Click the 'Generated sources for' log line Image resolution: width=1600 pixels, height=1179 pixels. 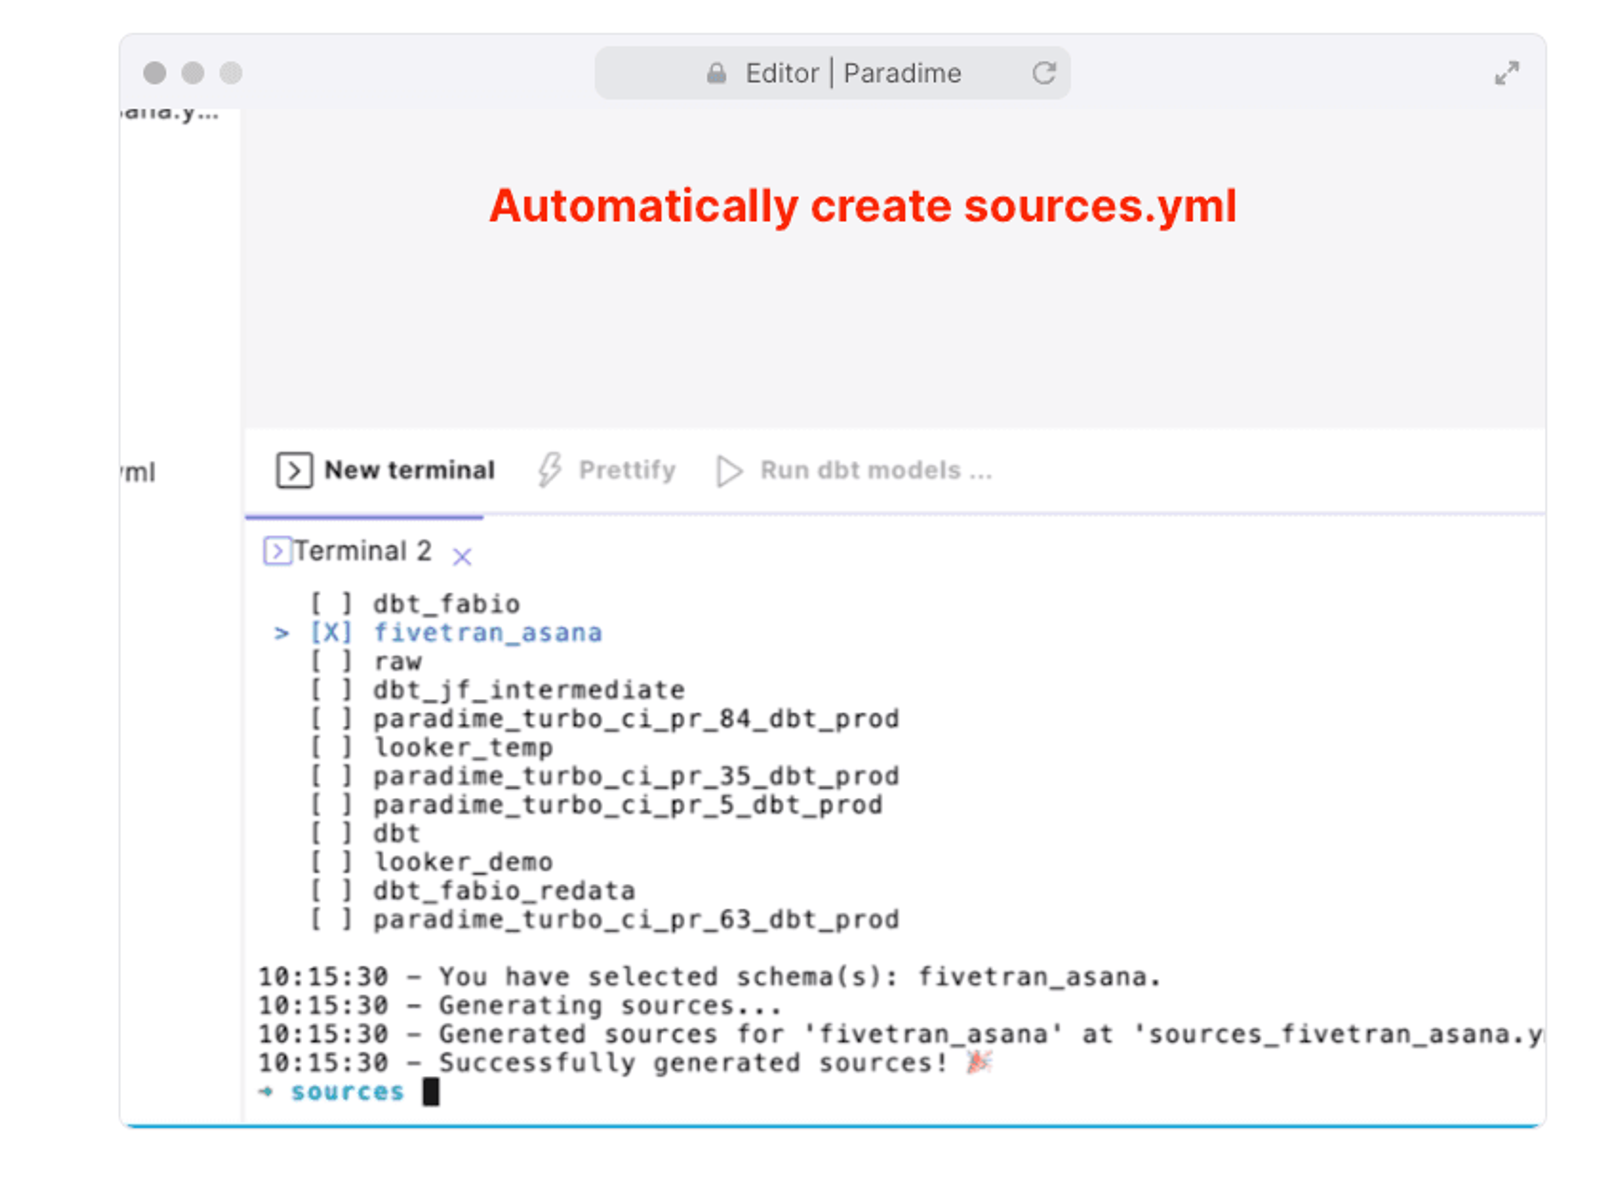tap(900, 1034)
